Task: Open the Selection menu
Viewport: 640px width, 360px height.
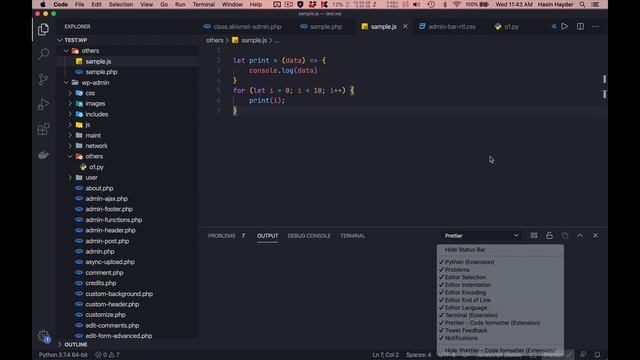Action: (x=120, y=4)
